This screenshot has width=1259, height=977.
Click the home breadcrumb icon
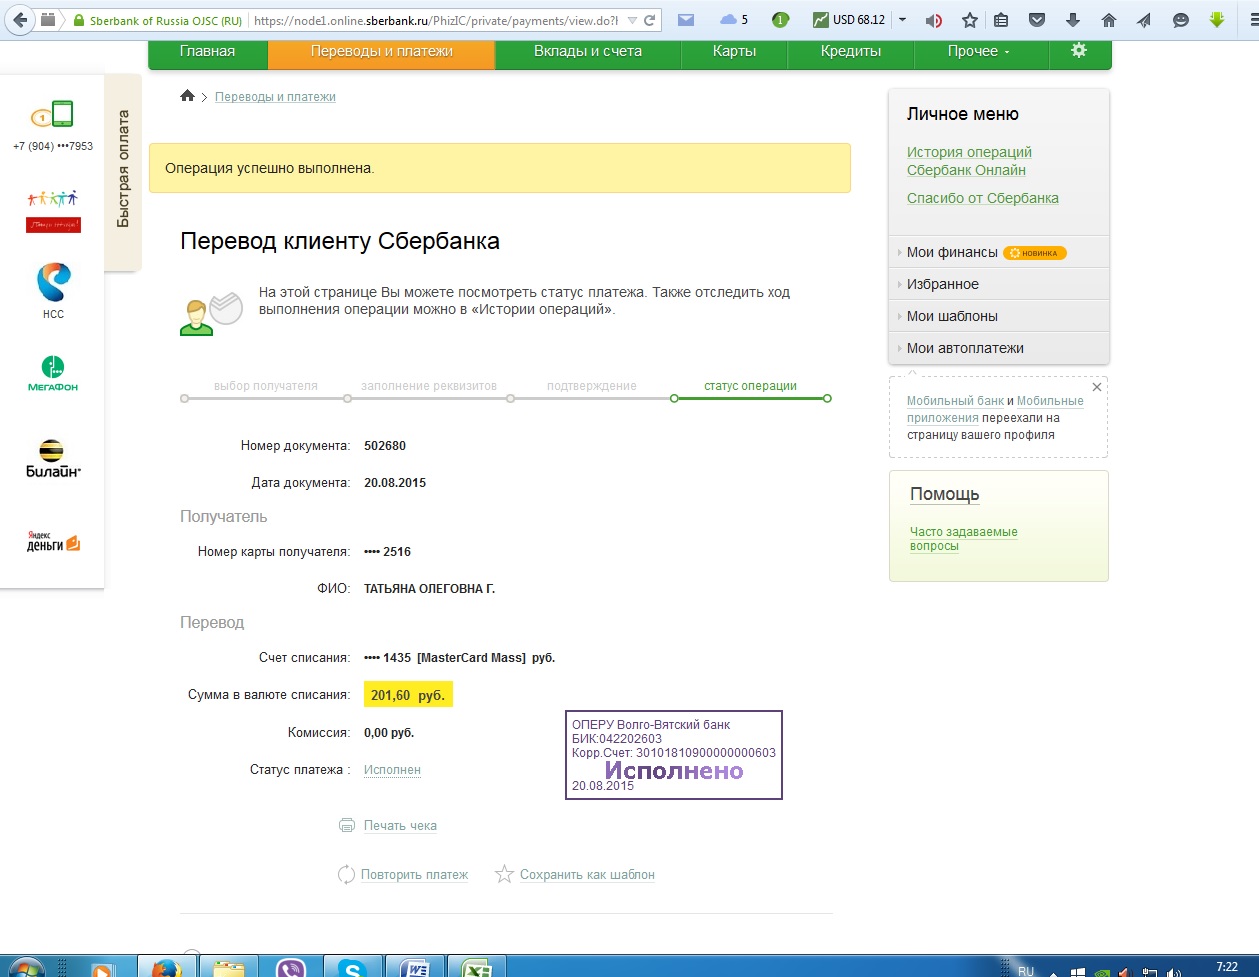tap(187, 96)
